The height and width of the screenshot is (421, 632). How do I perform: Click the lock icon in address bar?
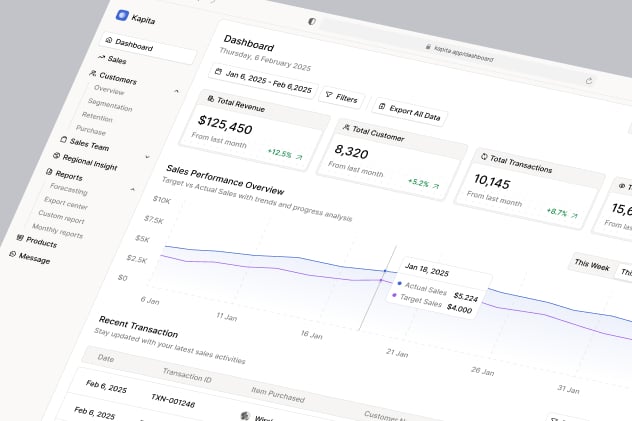(x=427, y=46)
